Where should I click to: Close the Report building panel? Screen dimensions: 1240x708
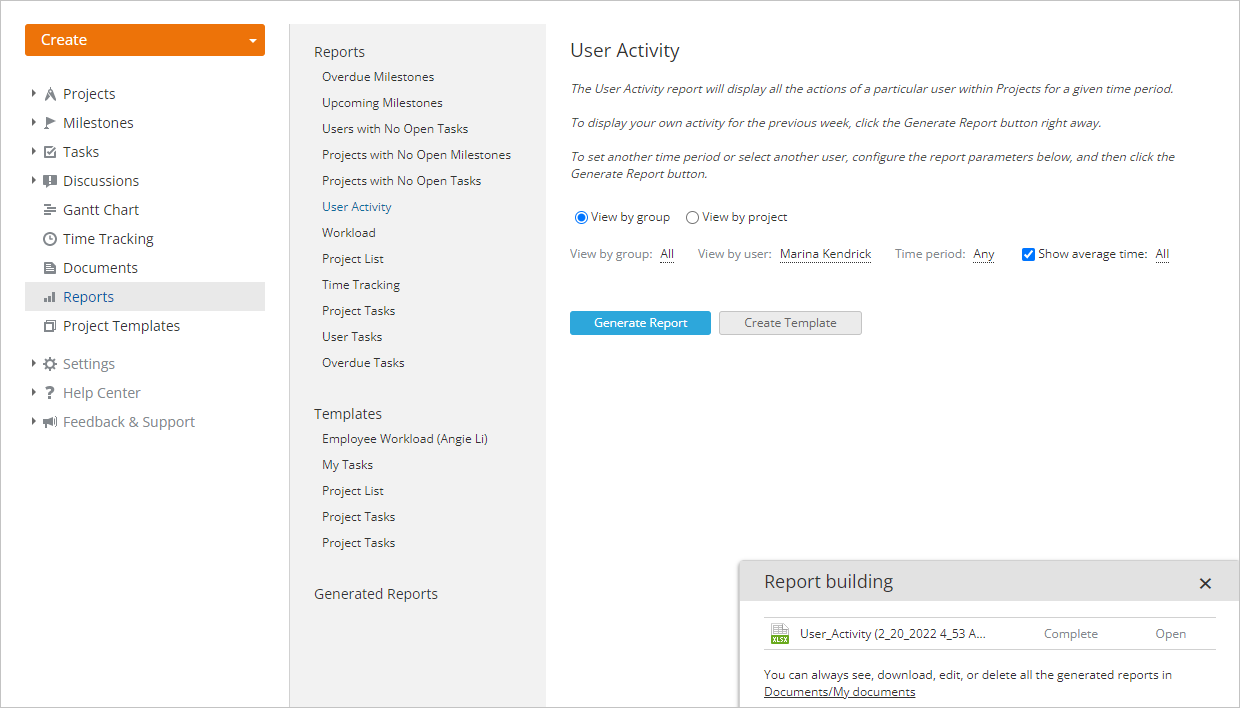[1205, 583]
